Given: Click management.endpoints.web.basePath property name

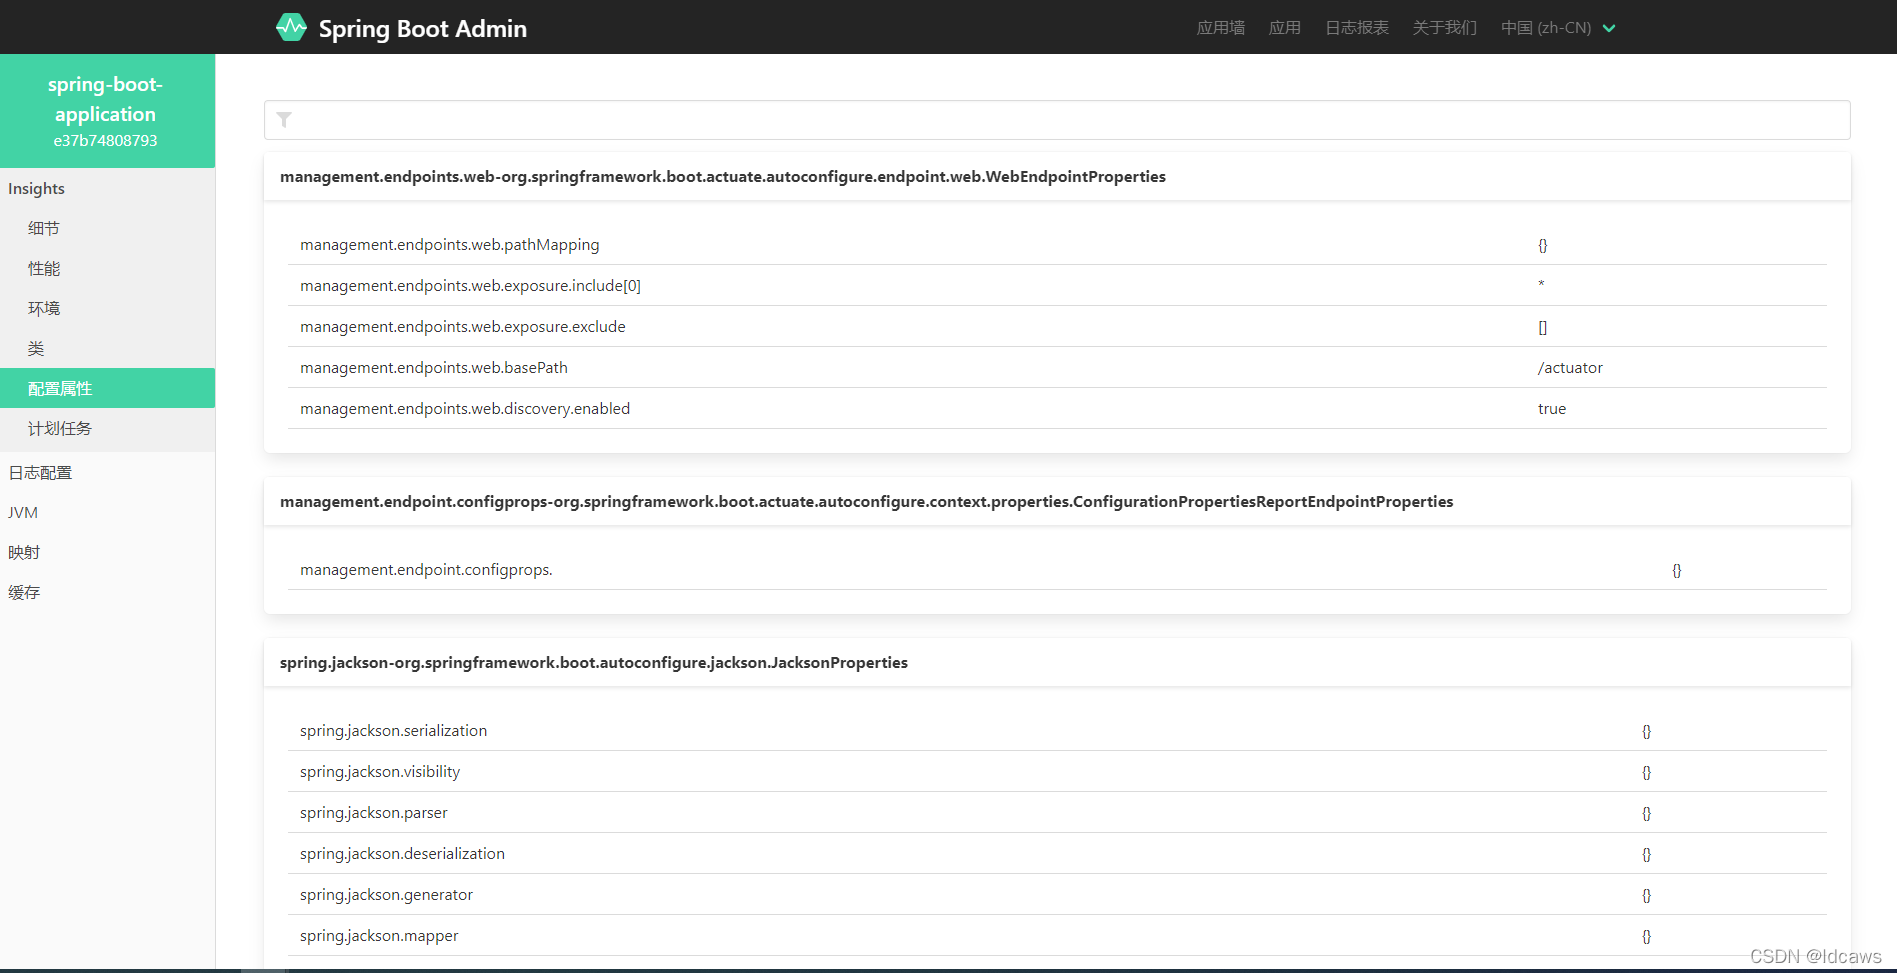Looking at the screenshot, I should (x=434, y=368).
